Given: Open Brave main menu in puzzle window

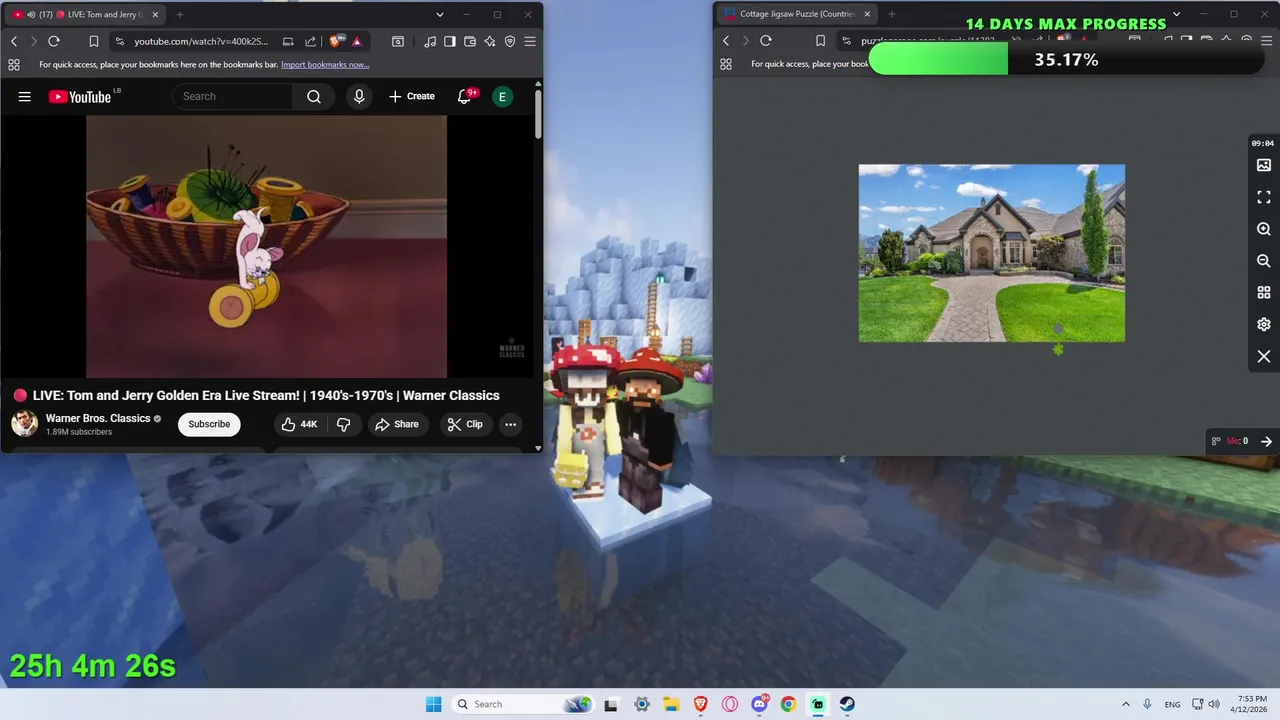Looking at the screenshot, I should [1267, 41].
